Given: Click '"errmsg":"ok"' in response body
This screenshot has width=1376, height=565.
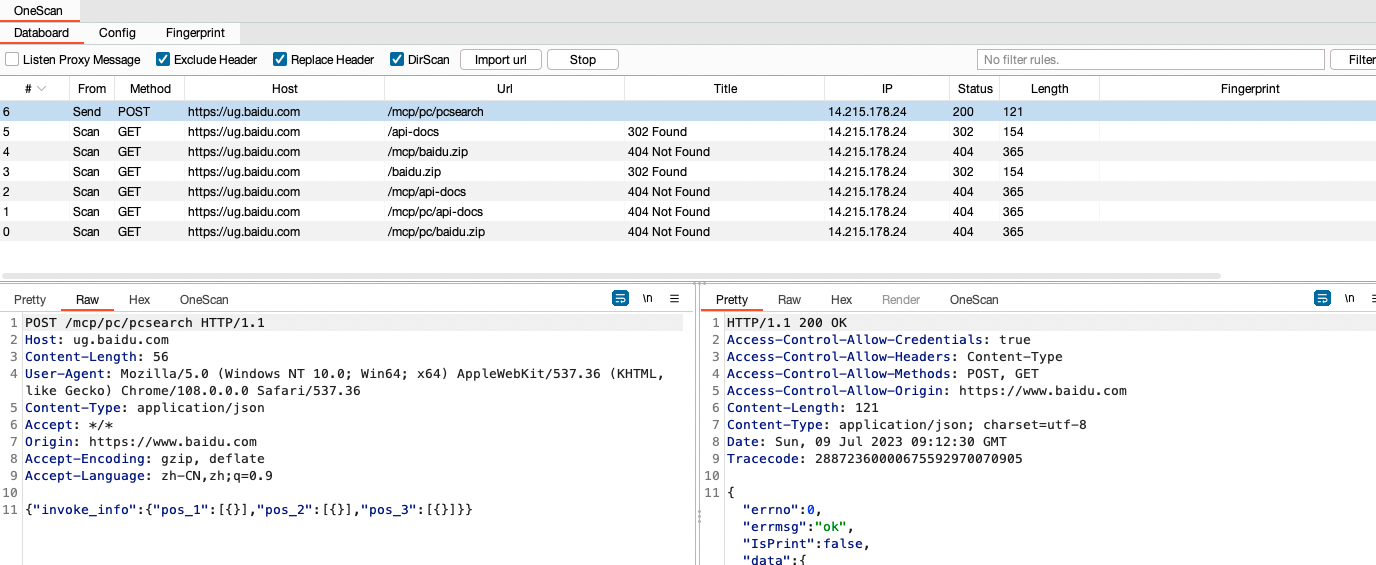Looking at the screenshot, I should point(798,527).
